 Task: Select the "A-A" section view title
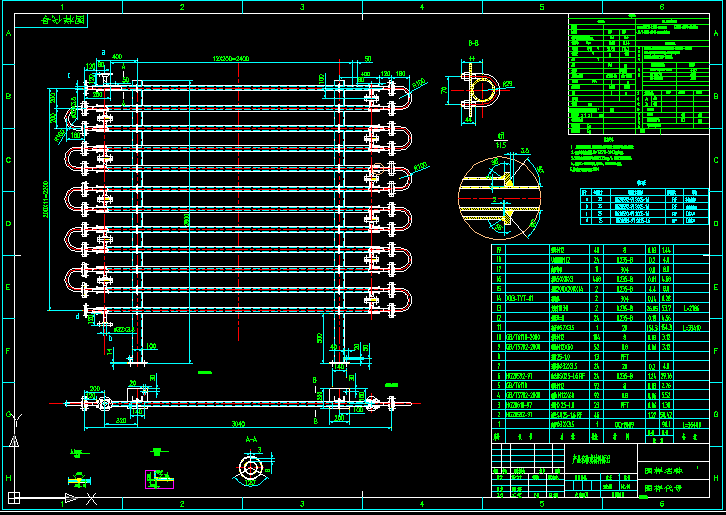click(251, 440)
